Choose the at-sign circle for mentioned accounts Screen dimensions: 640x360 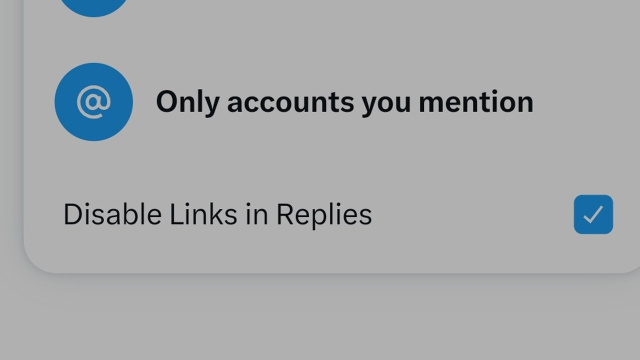[94, 102]
